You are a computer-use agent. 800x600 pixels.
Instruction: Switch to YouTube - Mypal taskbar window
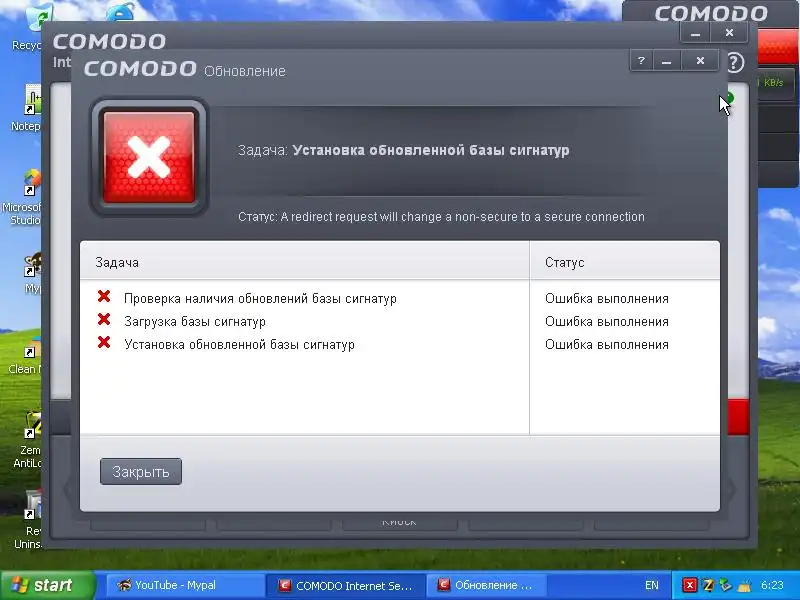pyautogui.click(x=184, y=585)
